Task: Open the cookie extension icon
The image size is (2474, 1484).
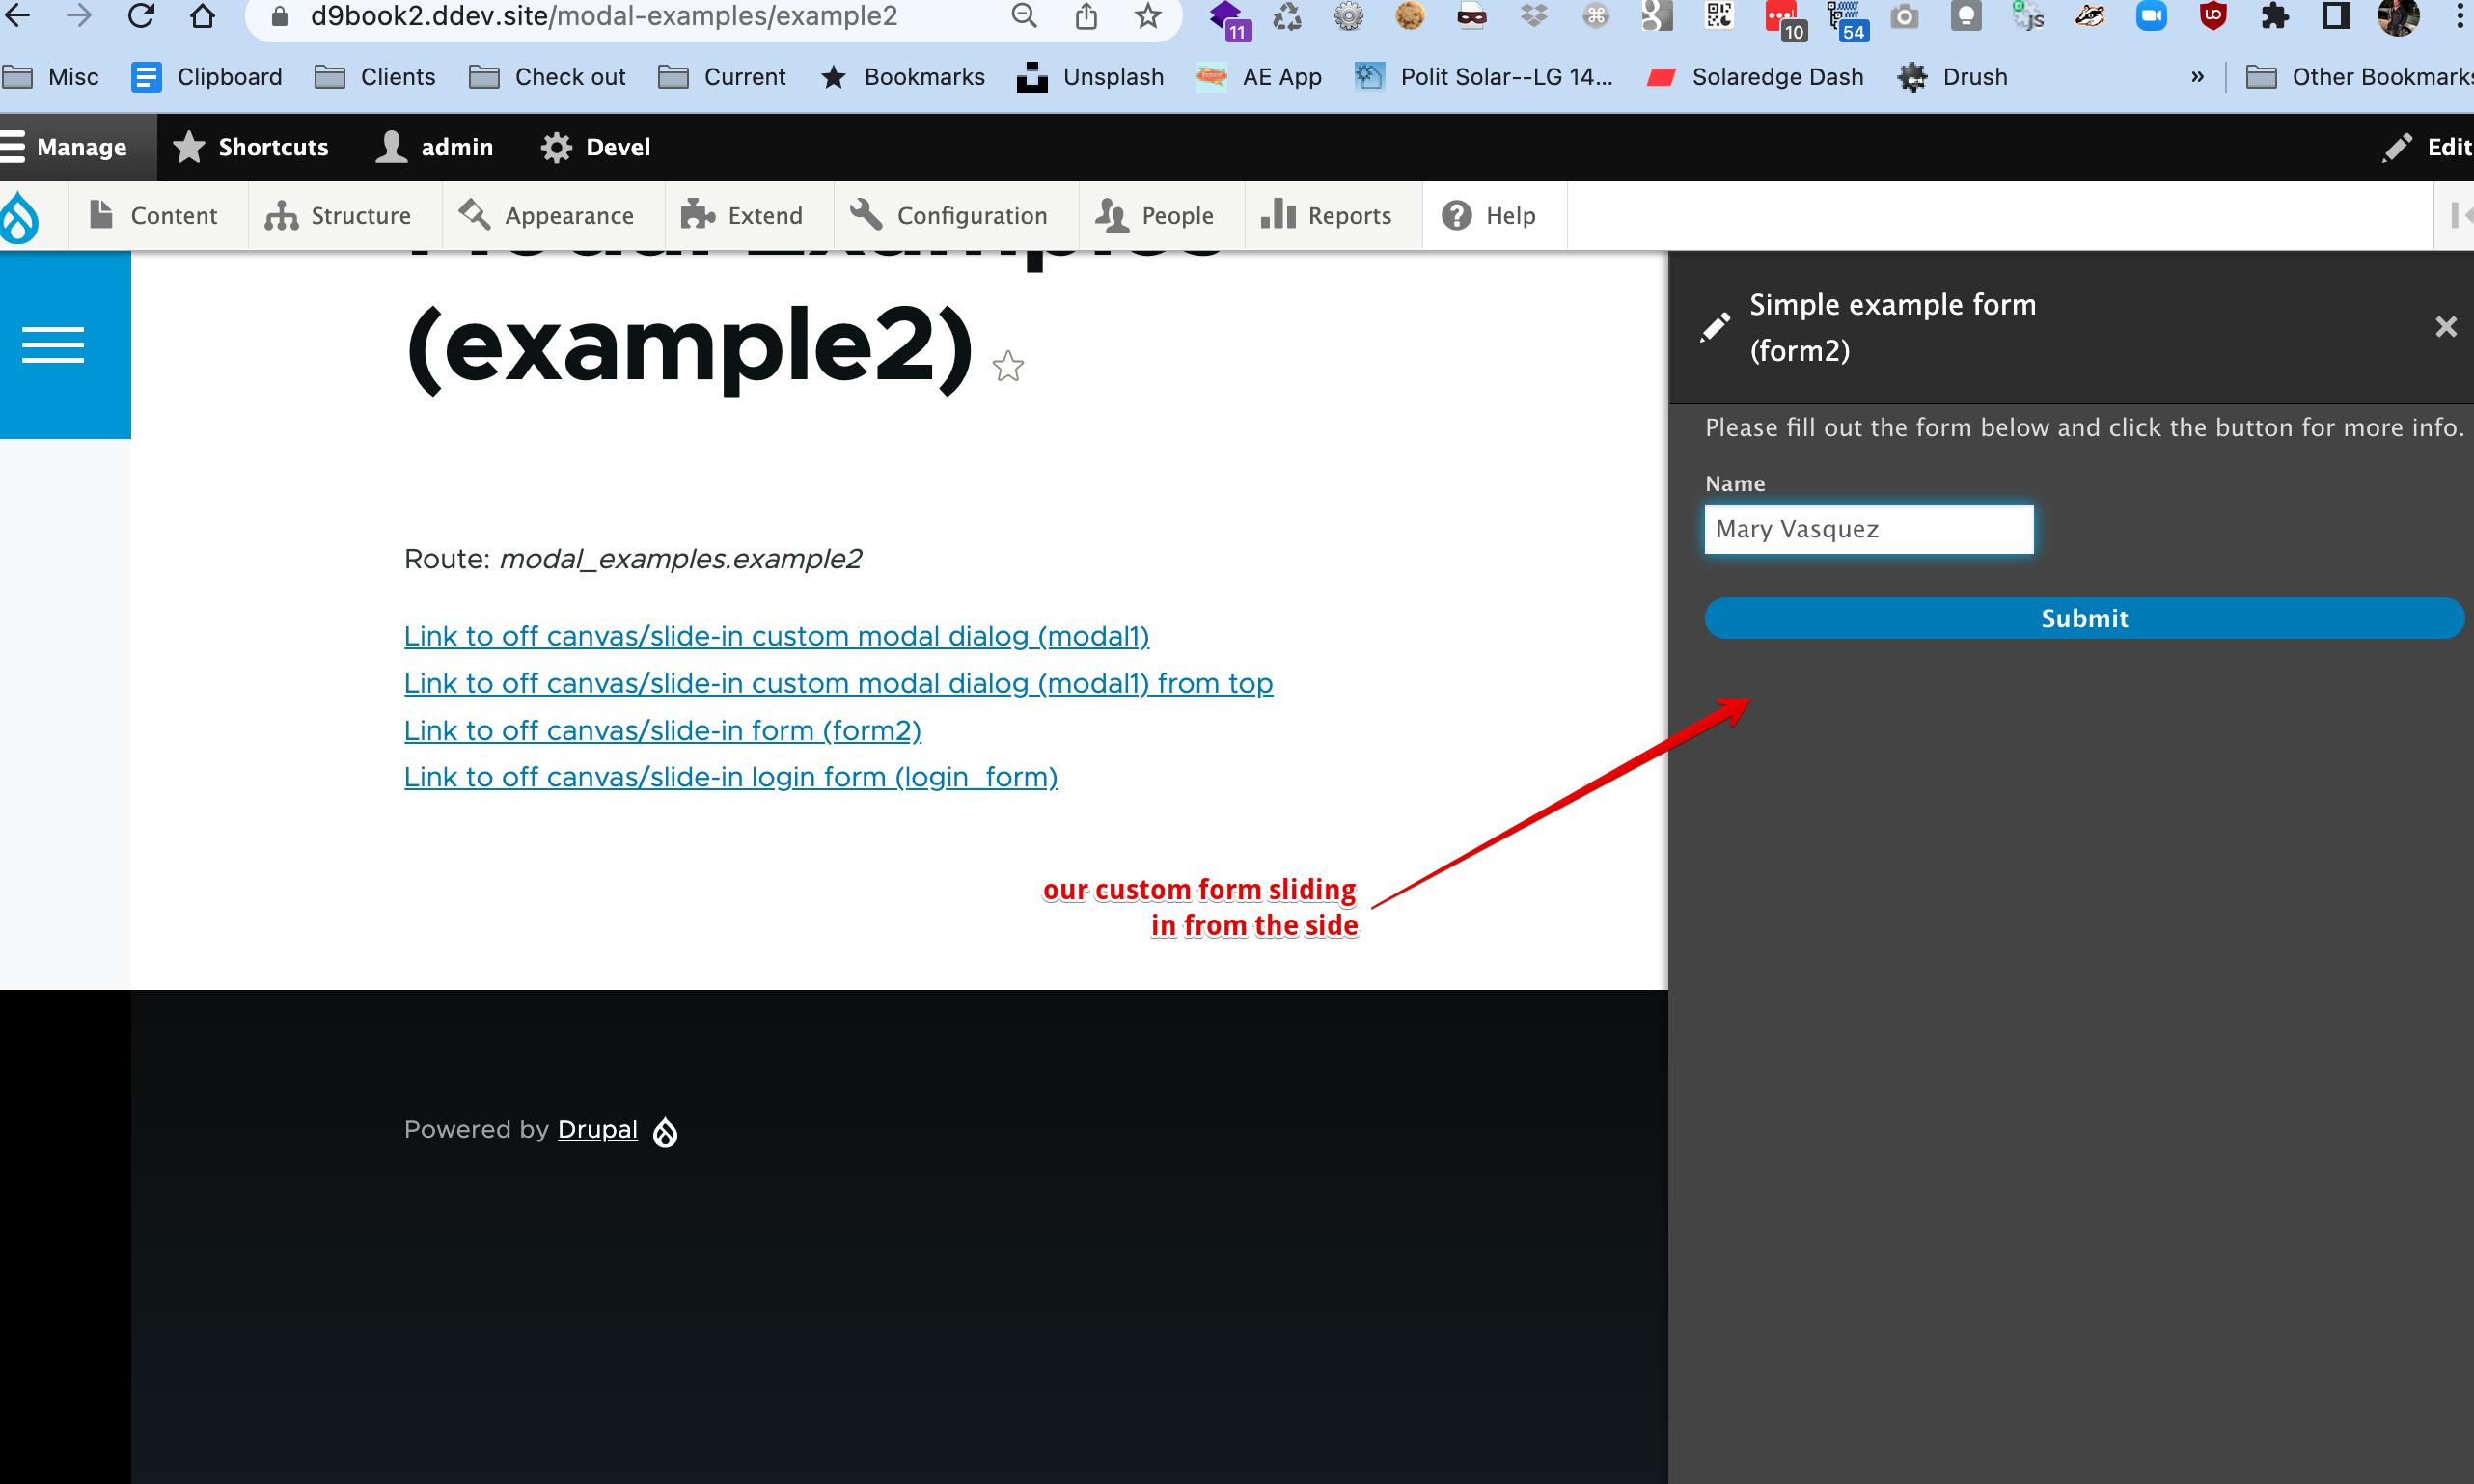Action: [x=1410, y=15]
